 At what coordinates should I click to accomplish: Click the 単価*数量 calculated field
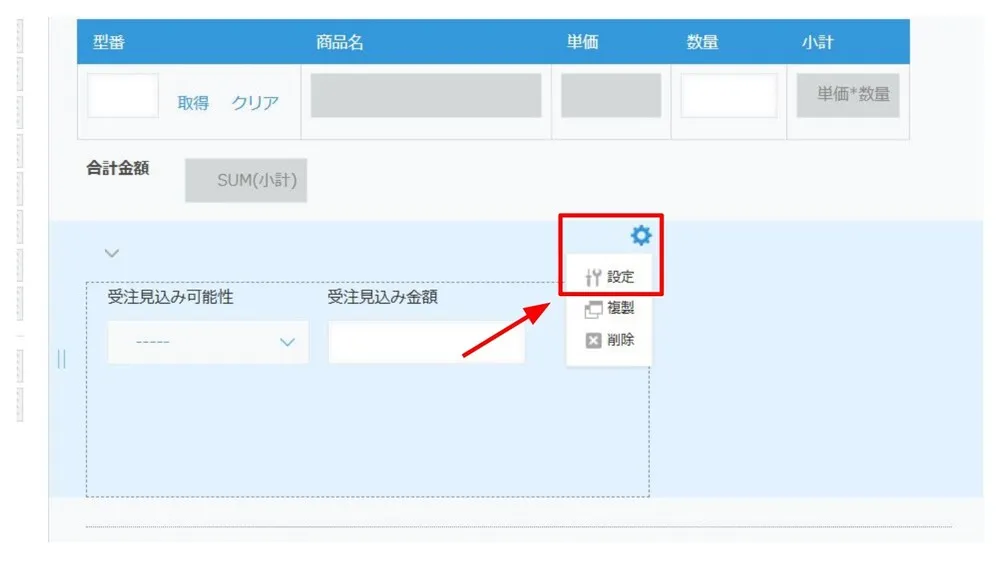[847, 95]
